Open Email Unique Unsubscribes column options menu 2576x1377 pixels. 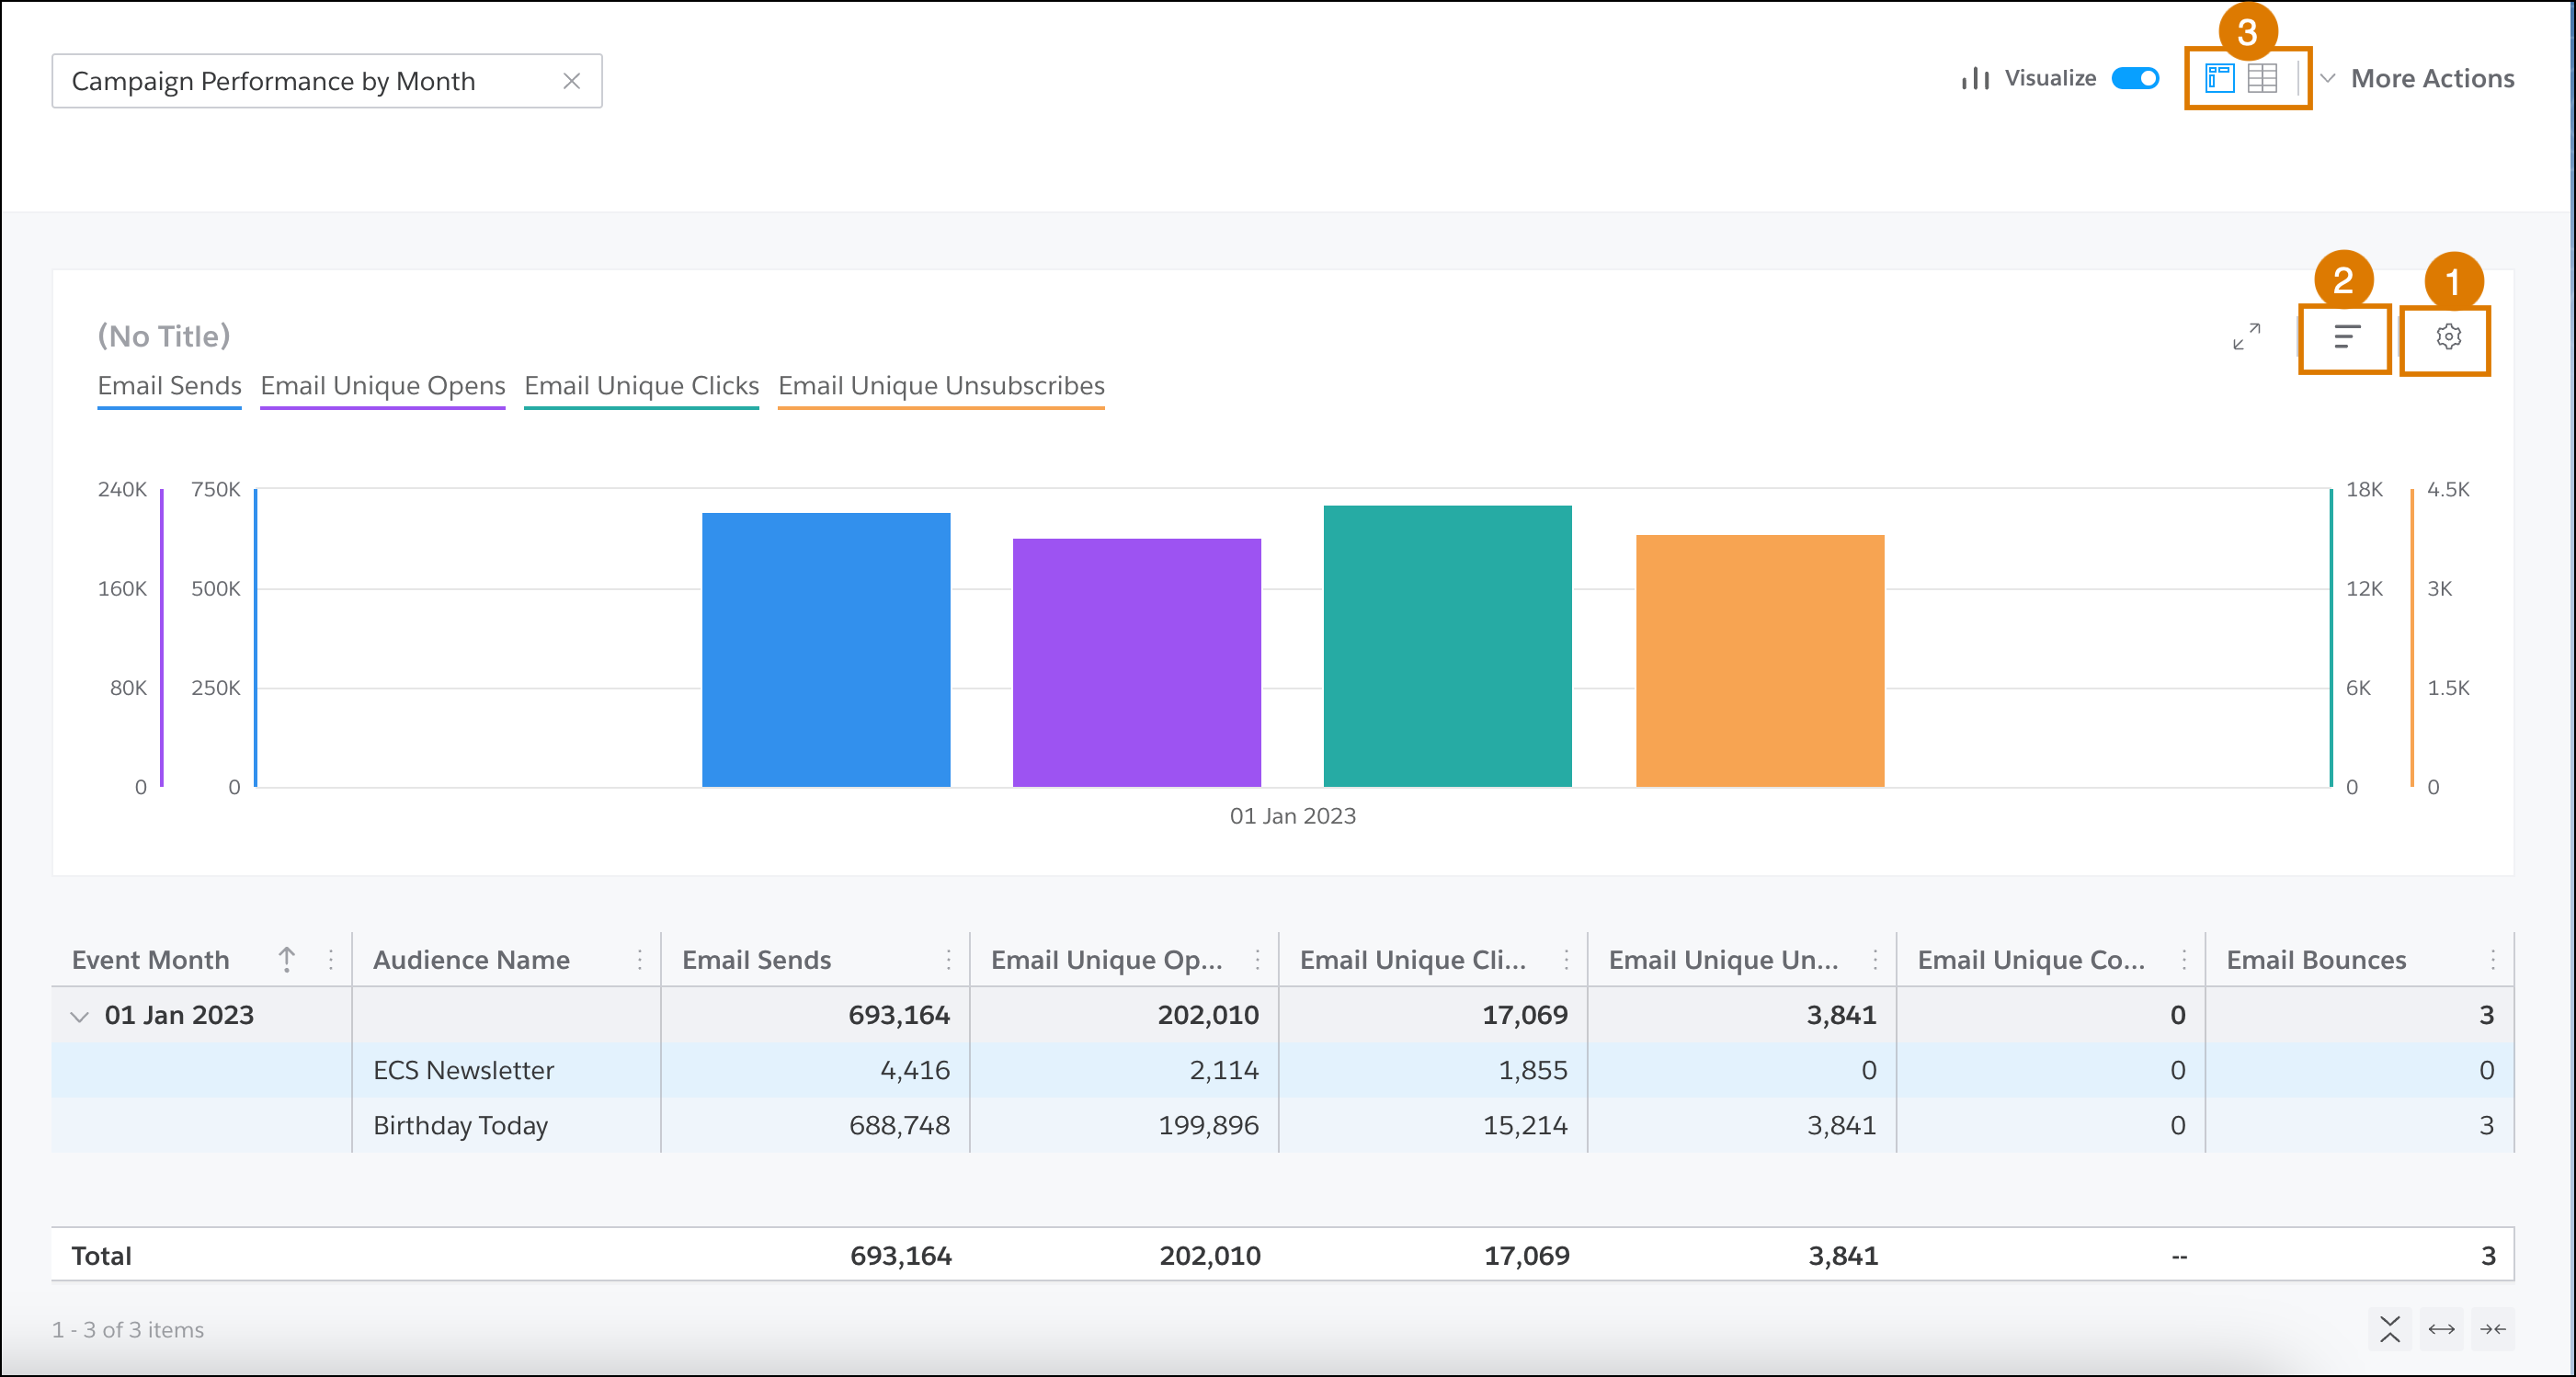(1874, 959)
